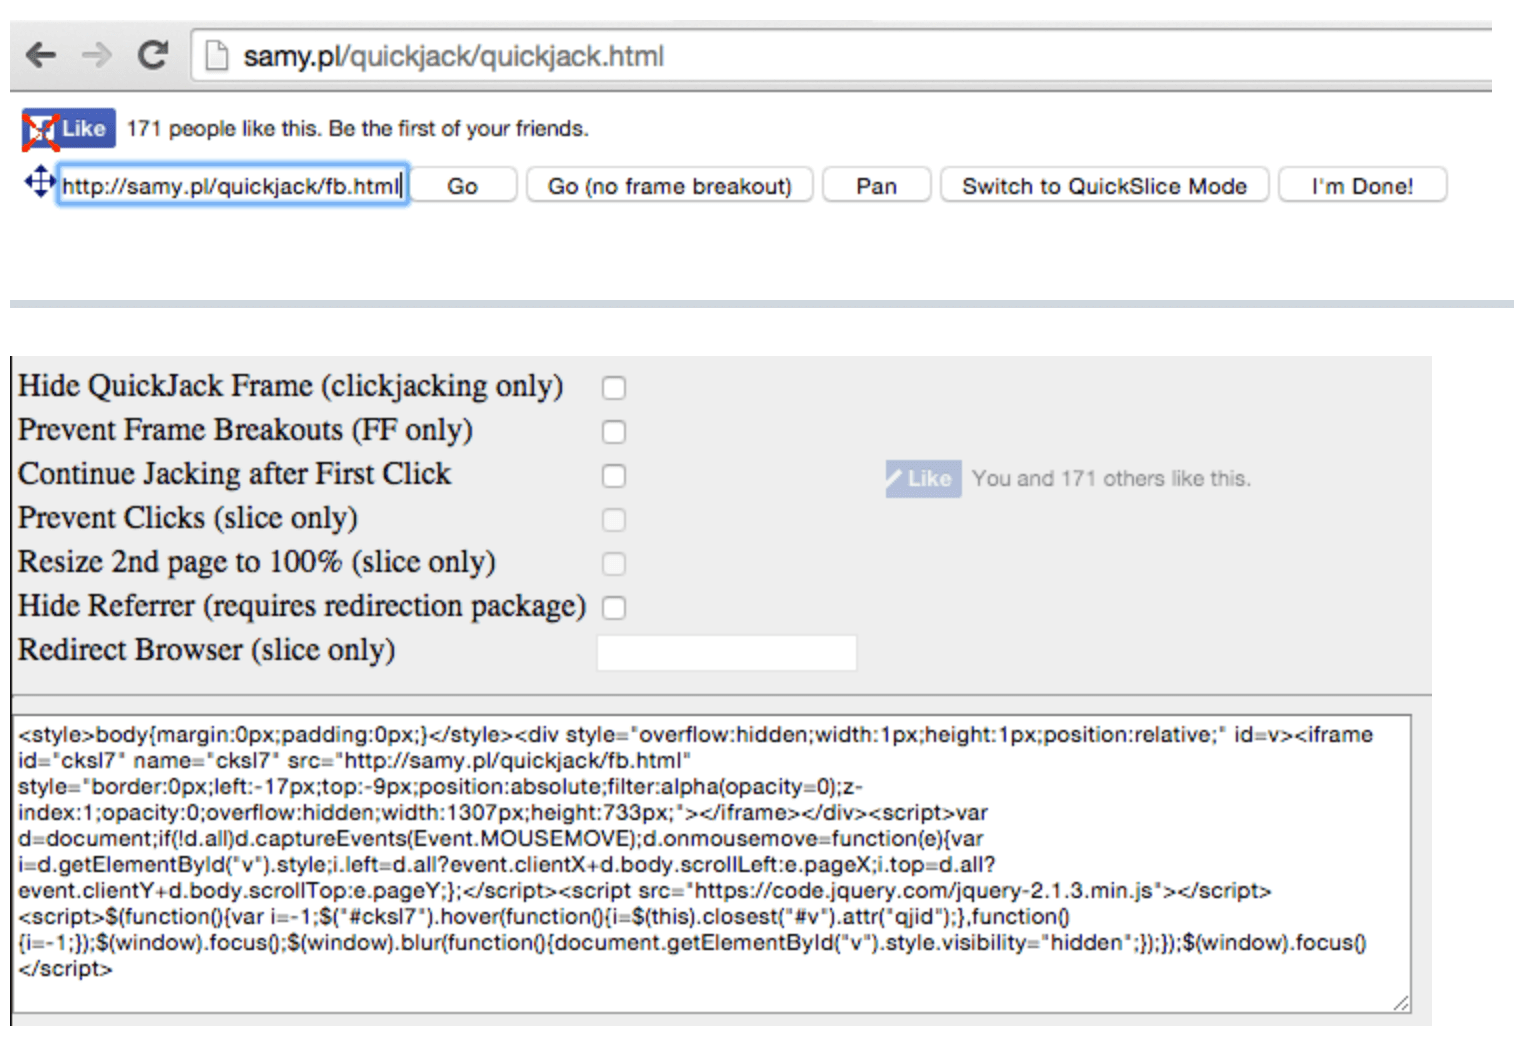Screen dimensions: 1514x1052
Task: Click the Pan button
Action: [877, 186]
